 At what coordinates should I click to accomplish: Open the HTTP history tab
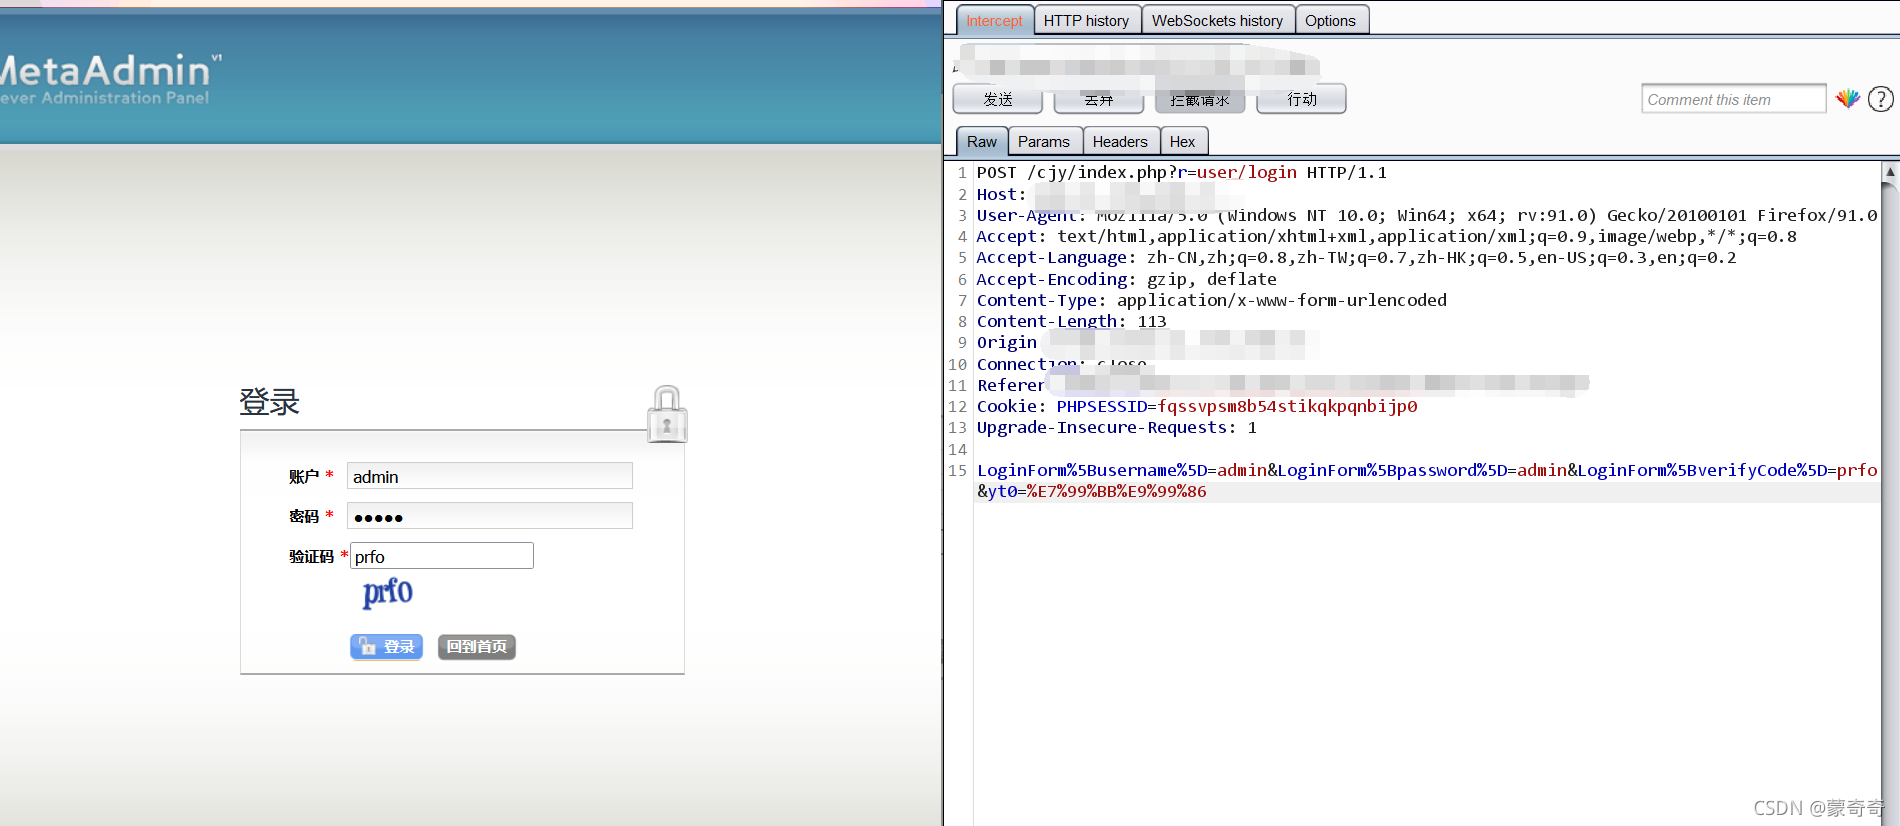click(1086, 20)
